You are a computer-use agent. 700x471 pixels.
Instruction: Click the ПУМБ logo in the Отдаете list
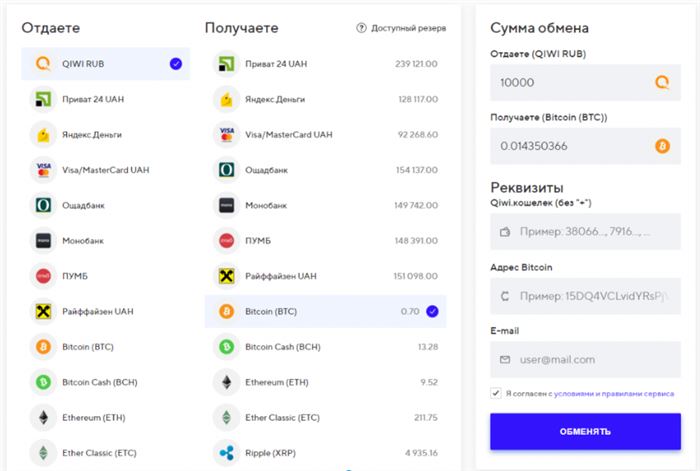tap(43, 276)
